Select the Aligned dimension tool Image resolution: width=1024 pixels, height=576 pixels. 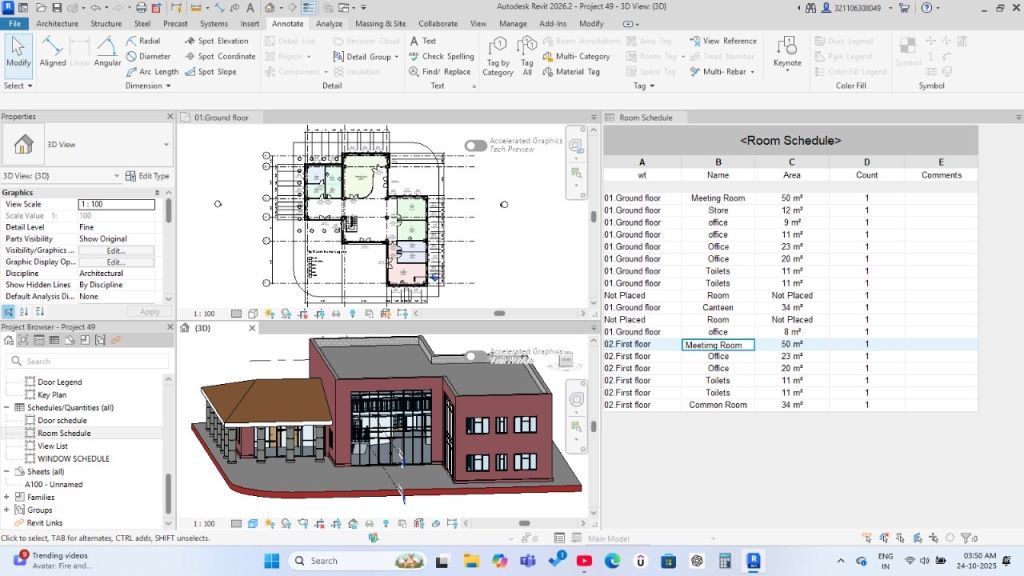pos(52,50)
